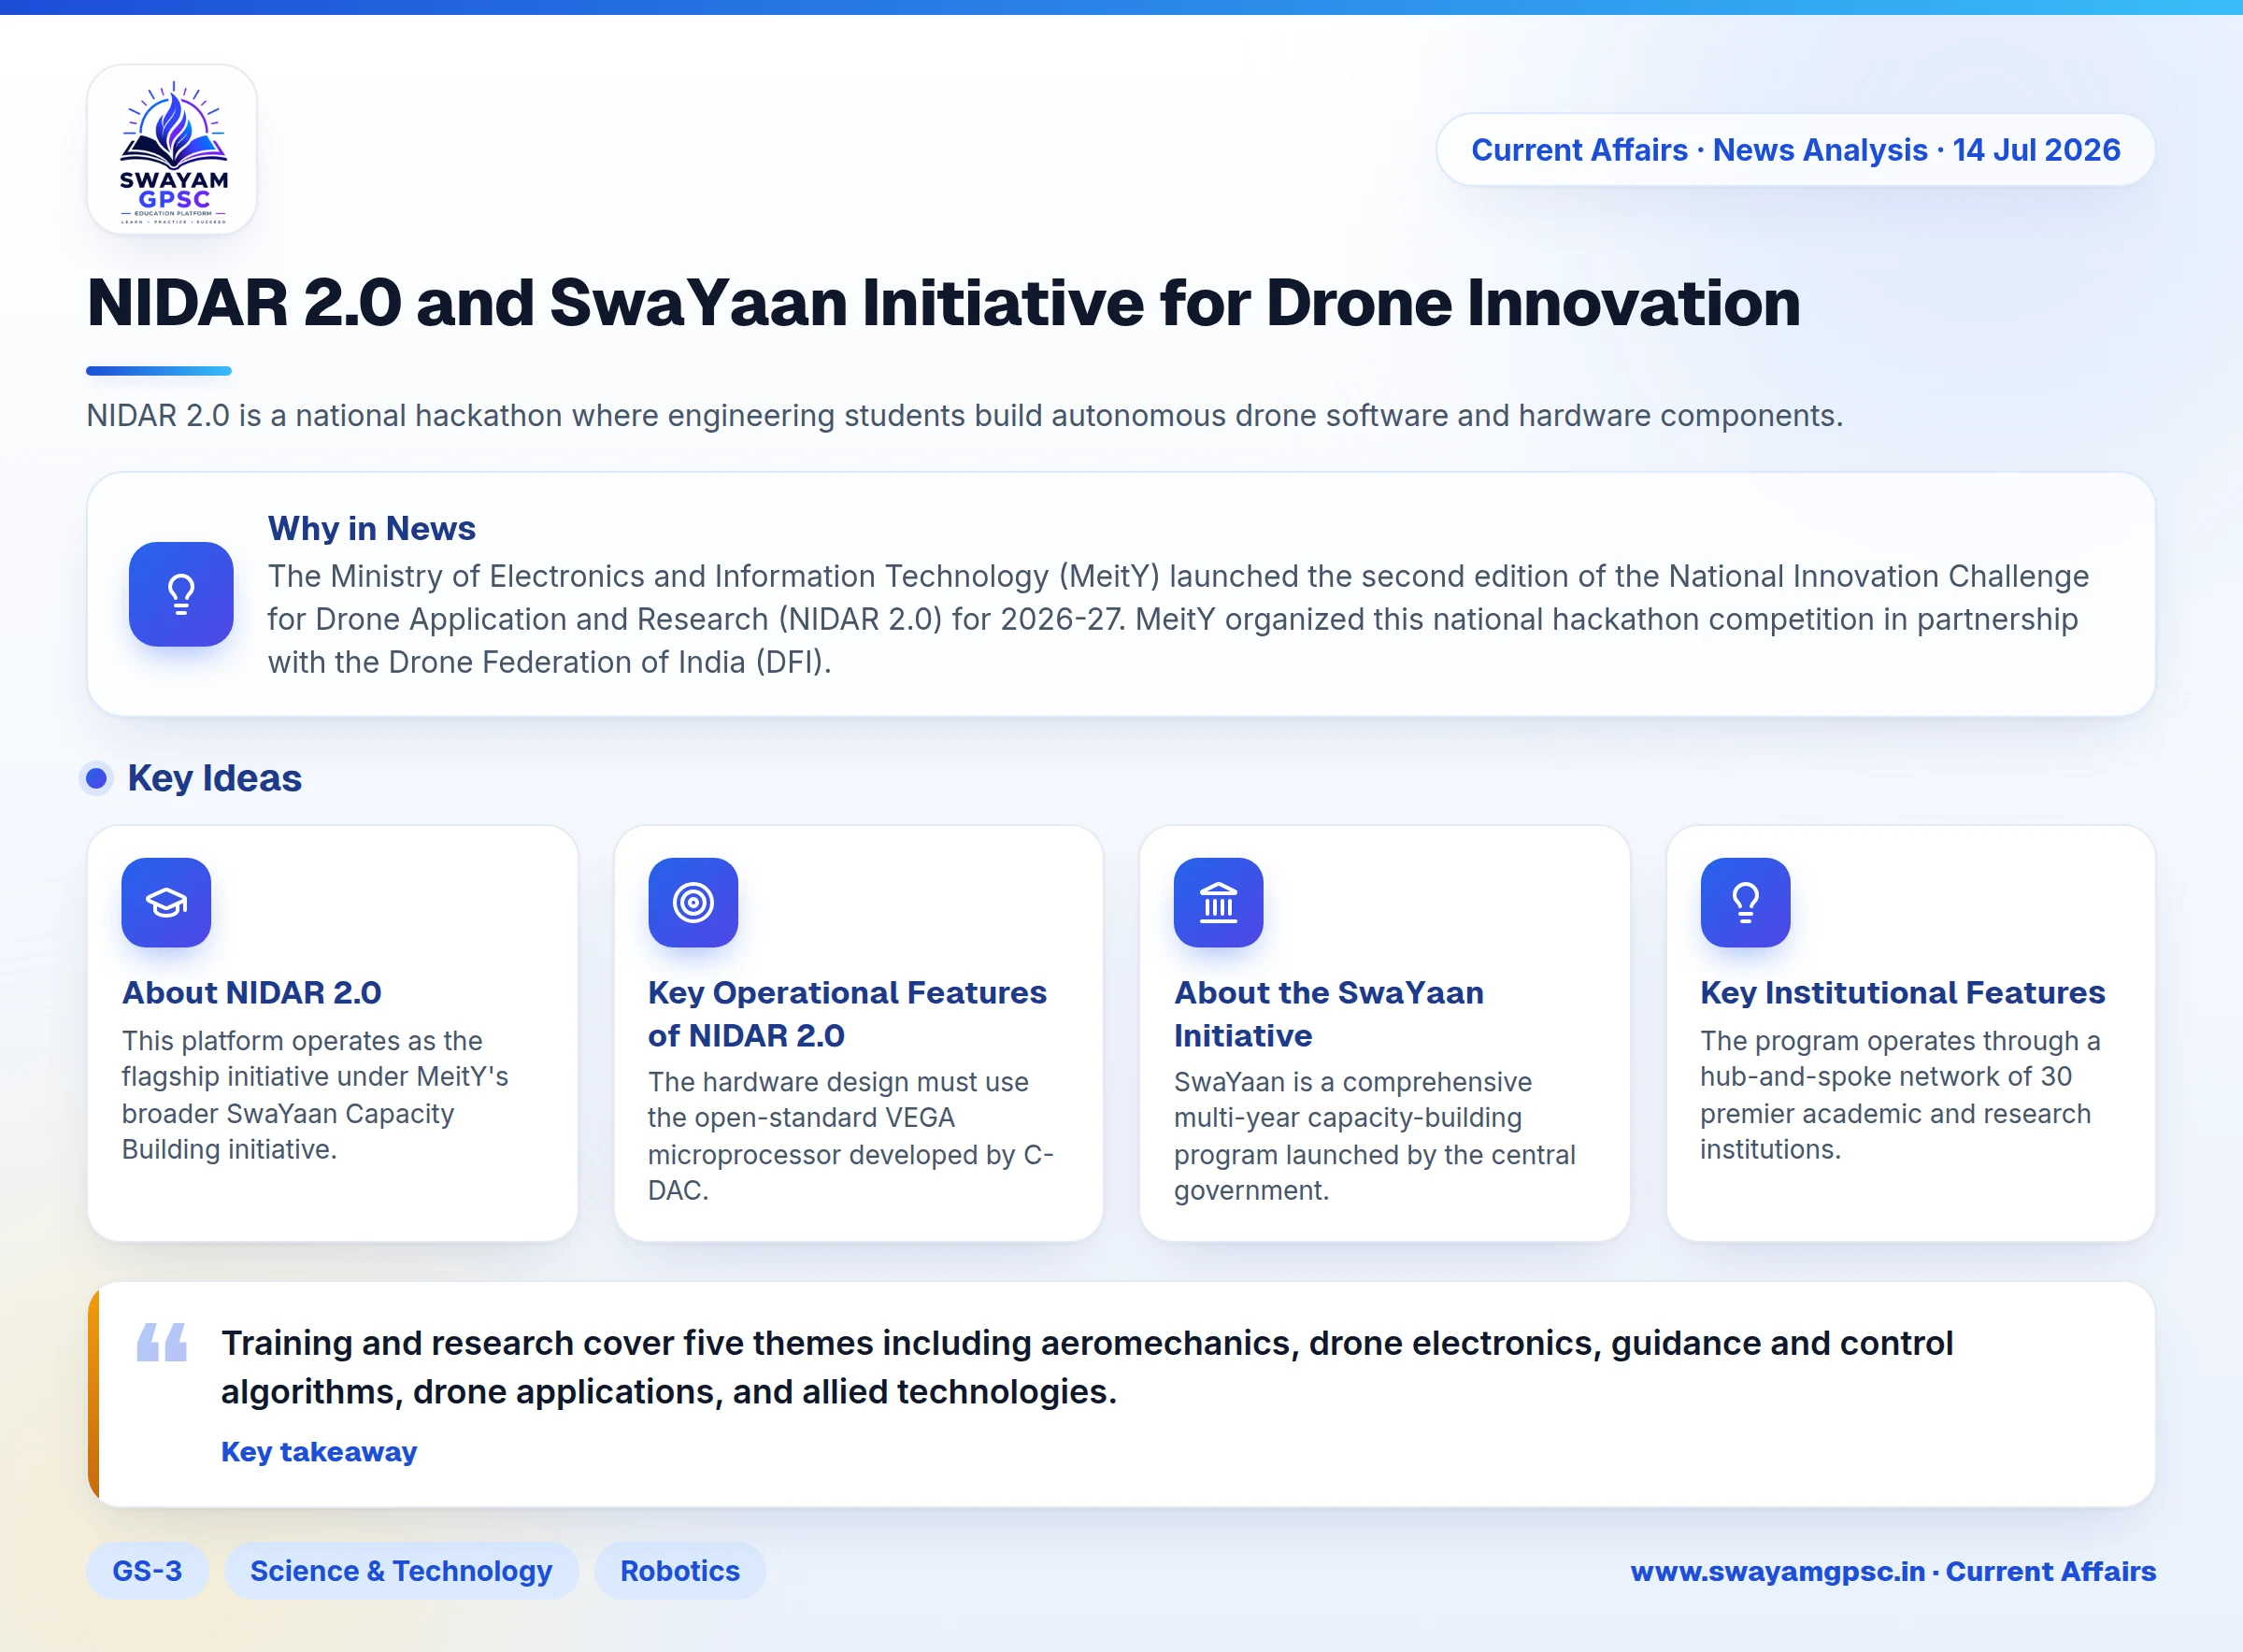Open the www.swayamgpsc.in Current Affairs link
The image size is (2243, 1652).
tap(1893, 1571)
